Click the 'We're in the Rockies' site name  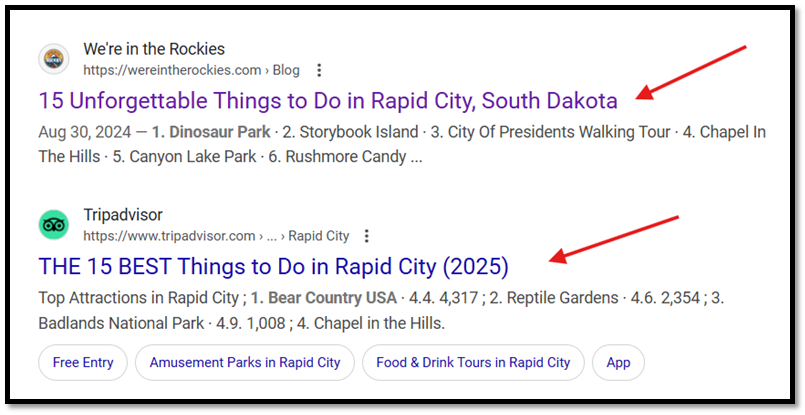154,49
